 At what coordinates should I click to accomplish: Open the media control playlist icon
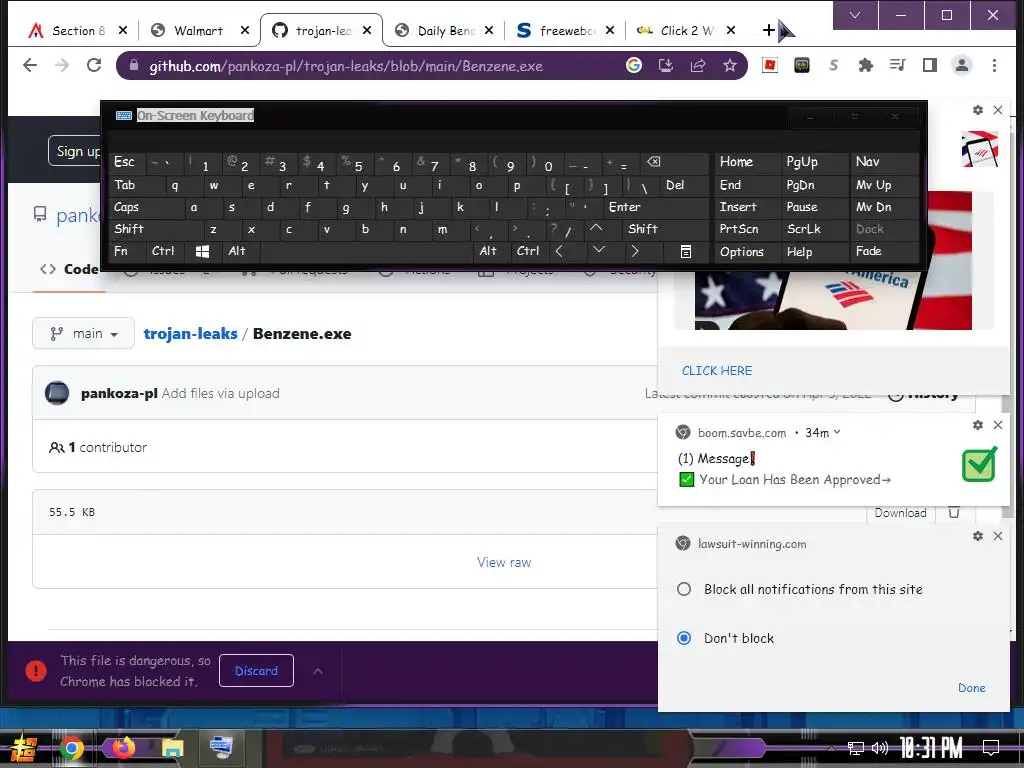click(897, 65)
